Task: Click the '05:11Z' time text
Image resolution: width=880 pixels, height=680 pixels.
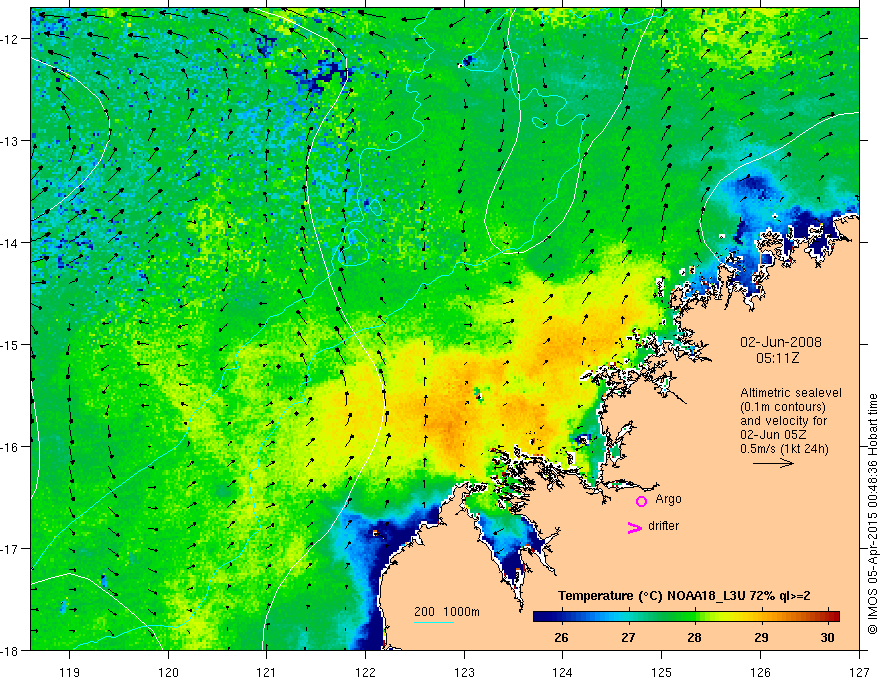Action: 777,358
